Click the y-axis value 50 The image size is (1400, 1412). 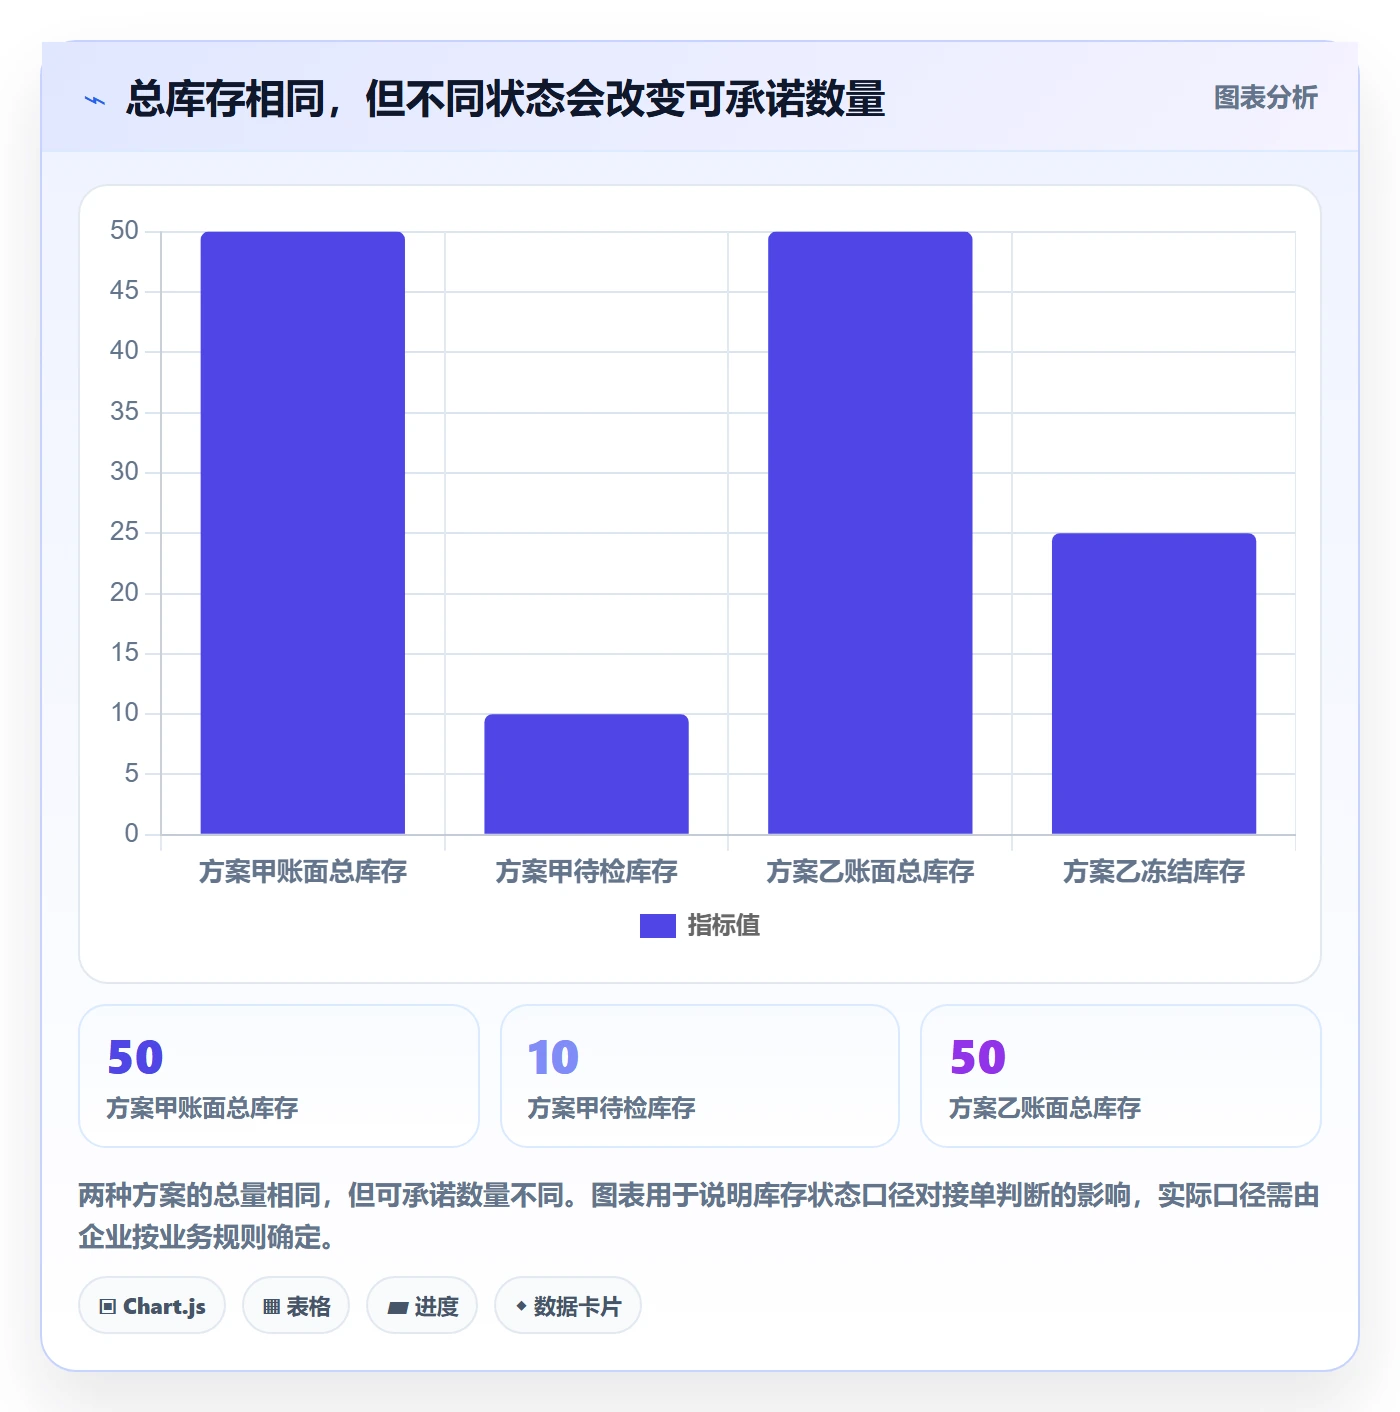click(x=124, y=231)
